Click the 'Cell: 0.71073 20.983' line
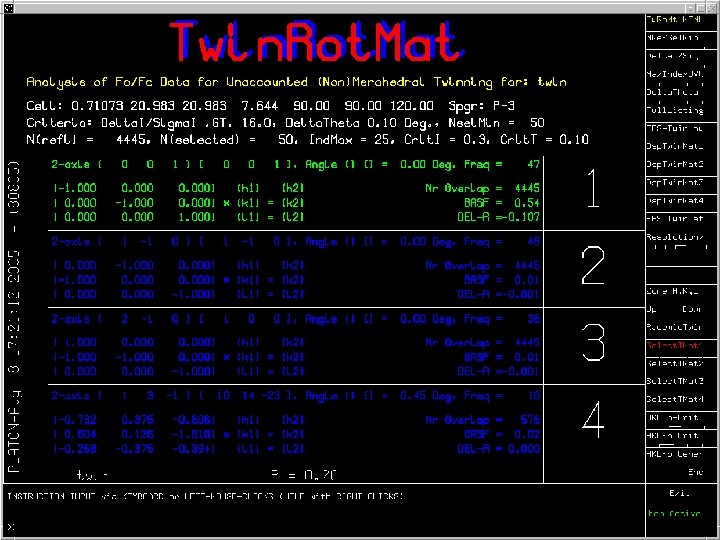Image resolution: width=720 pixels, height=540 pixels. [126, 106]
